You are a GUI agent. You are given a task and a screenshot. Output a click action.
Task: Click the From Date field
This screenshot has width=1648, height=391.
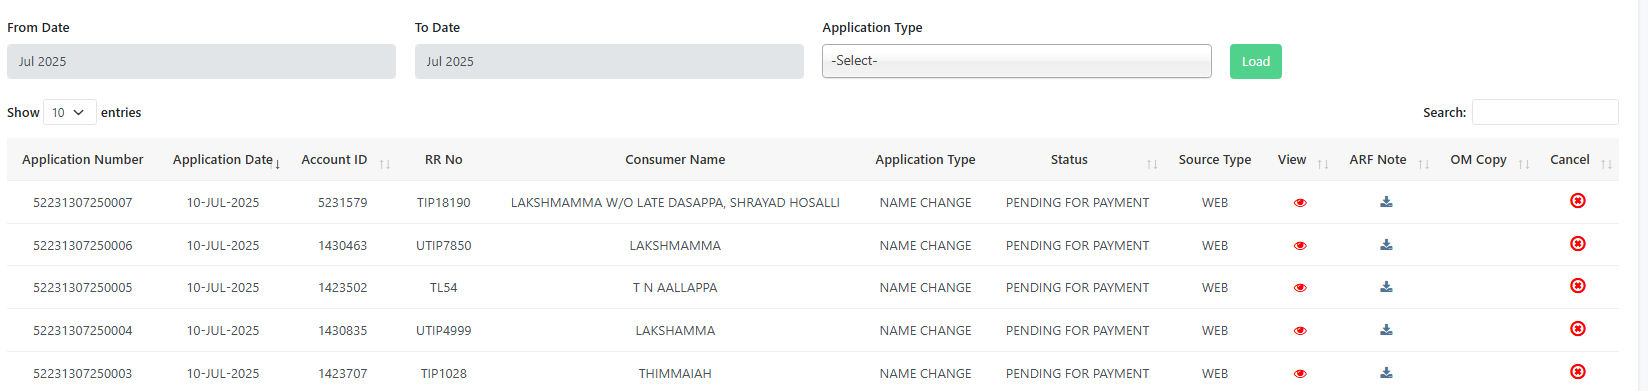click(201, 61)
